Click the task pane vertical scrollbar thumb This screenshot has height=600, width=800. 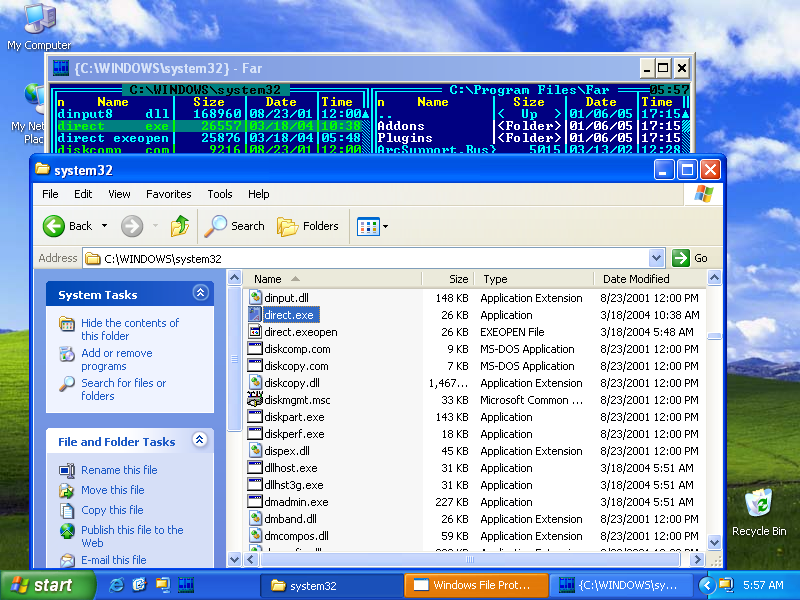tap(234, 359)
